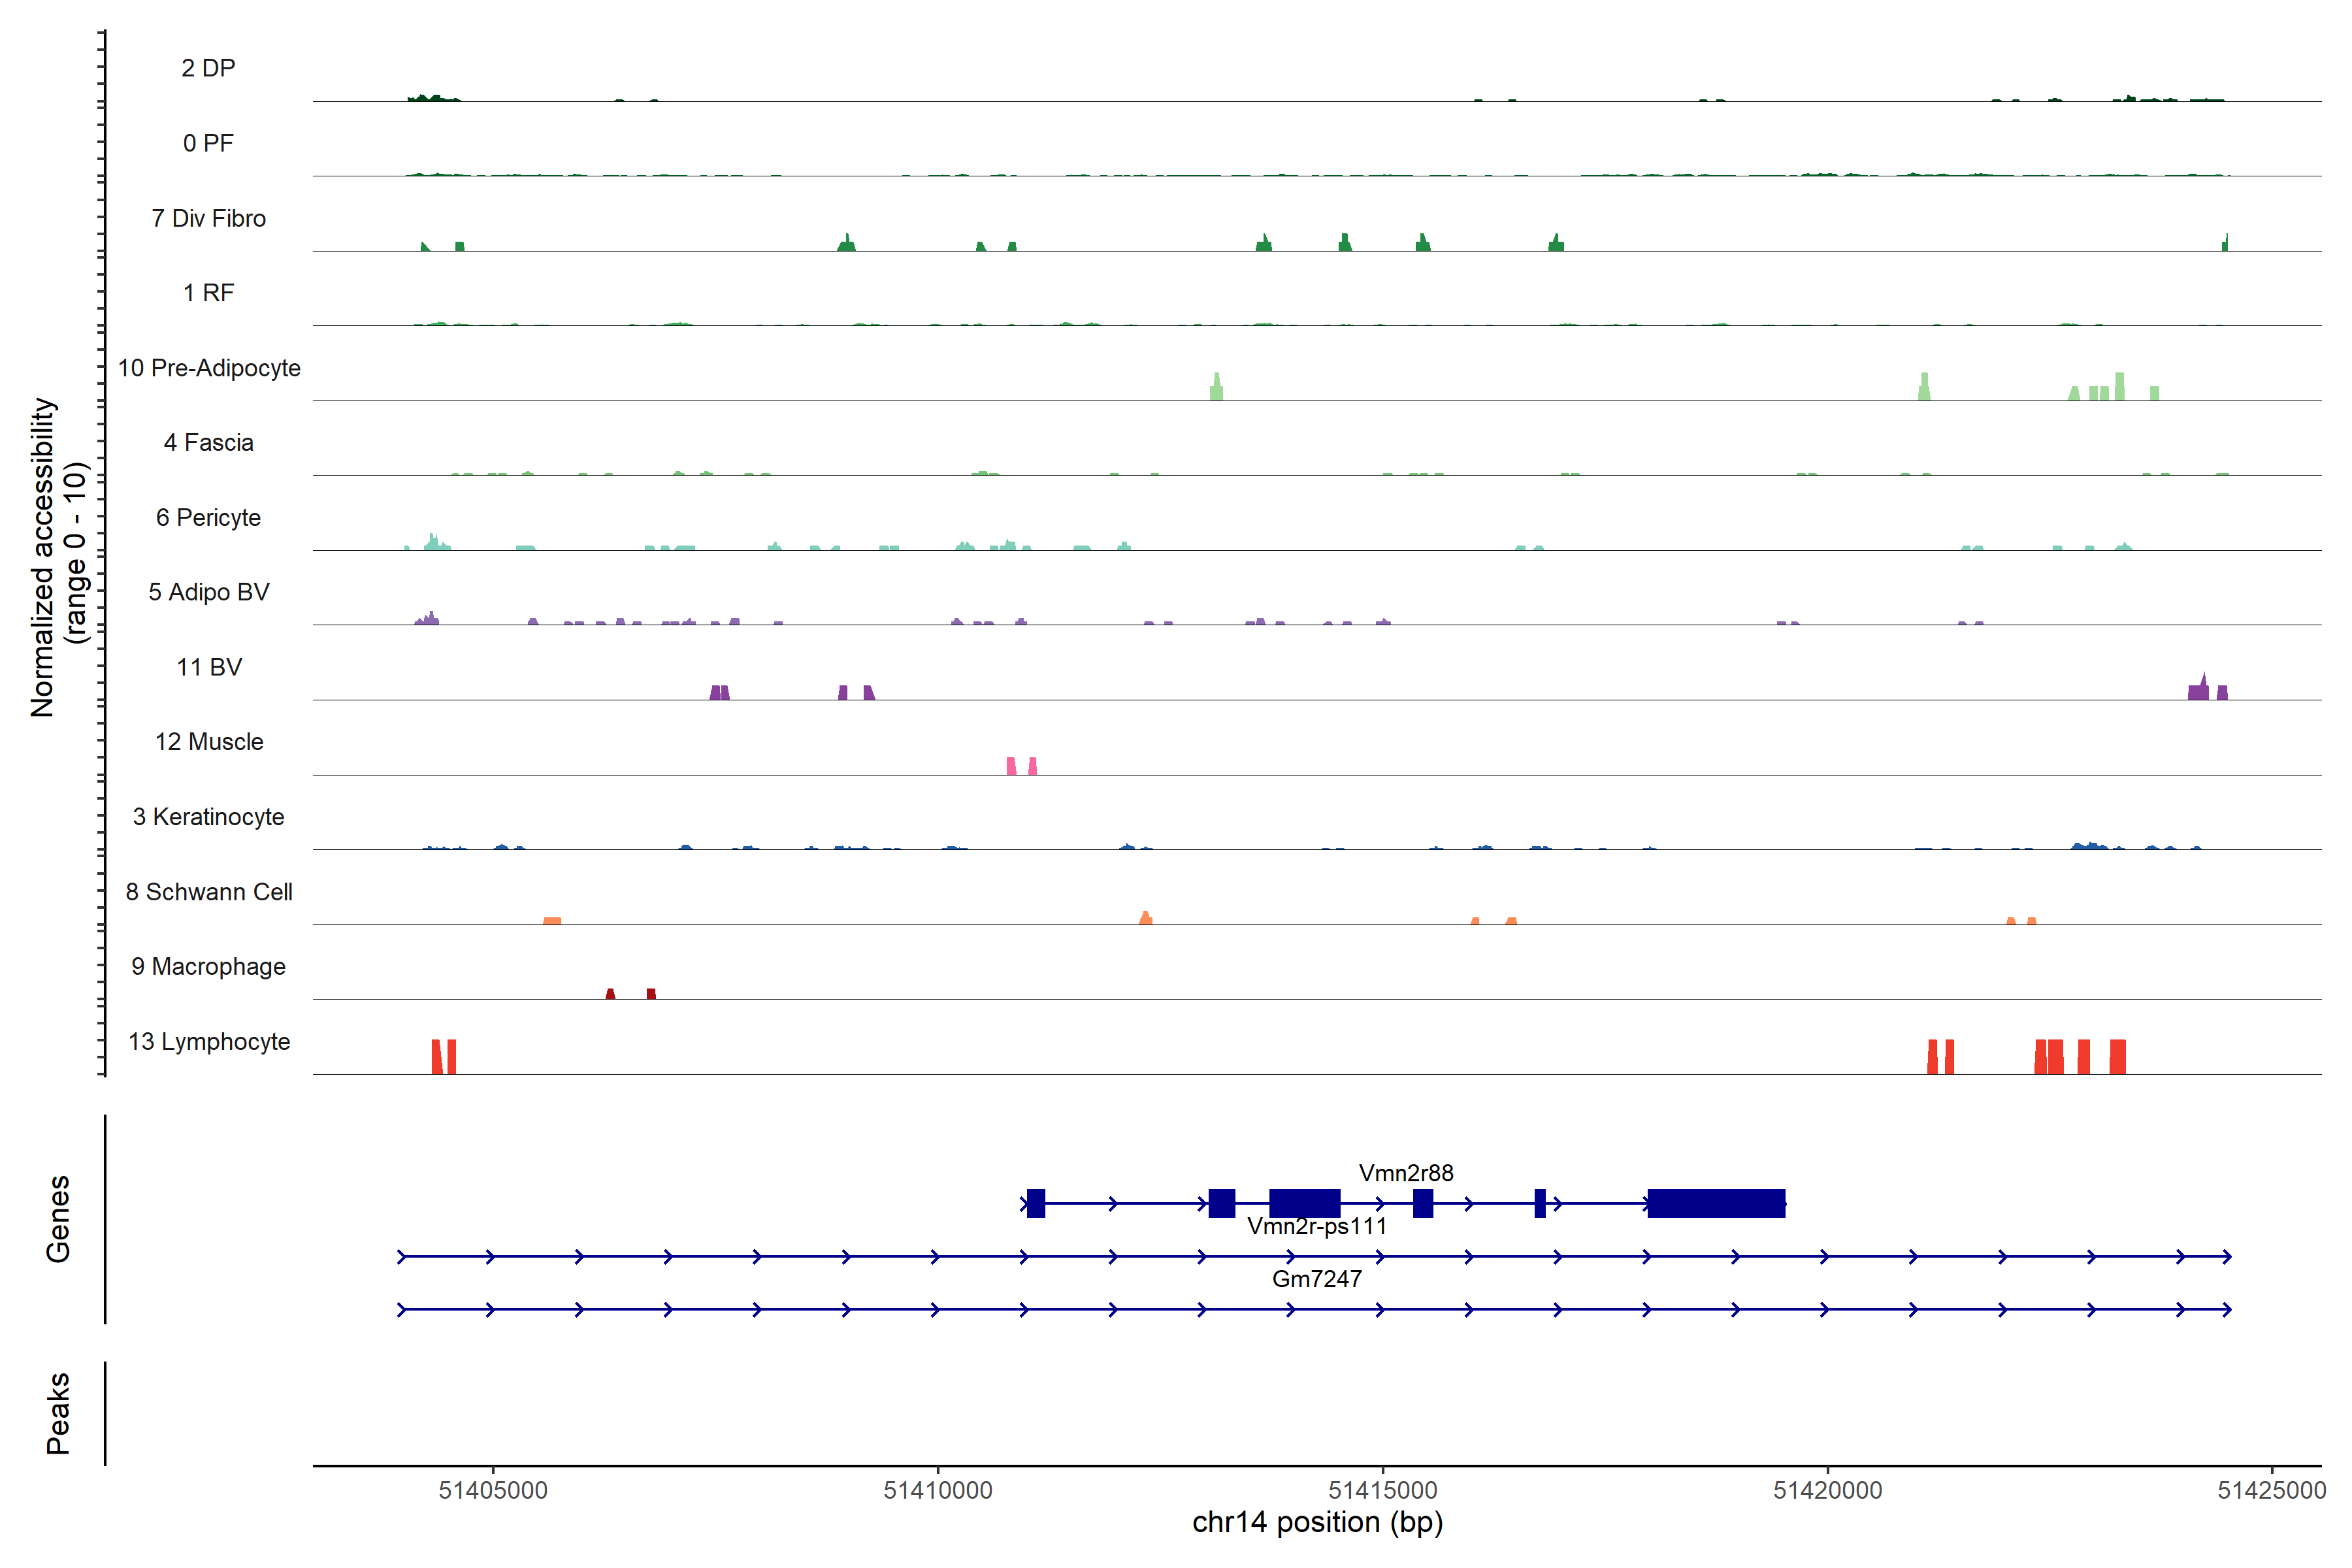Click the 2 DP track label
The height and width of the screenshot is (1568, 2352).
[x=208, y=68]
